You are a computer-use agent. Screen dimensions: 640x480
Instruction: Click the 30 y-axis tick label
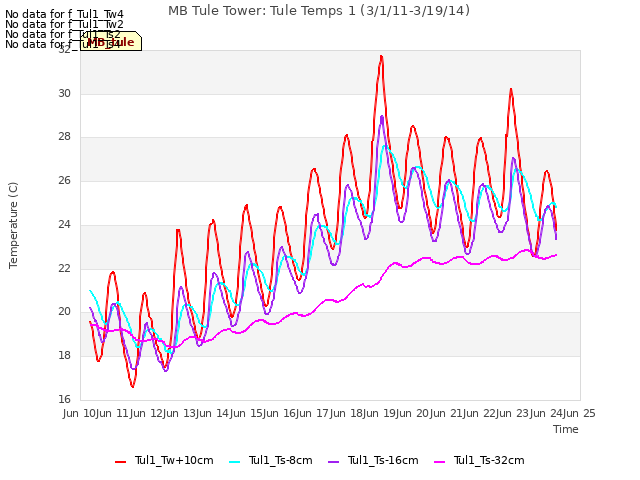(x=64, y=93)
